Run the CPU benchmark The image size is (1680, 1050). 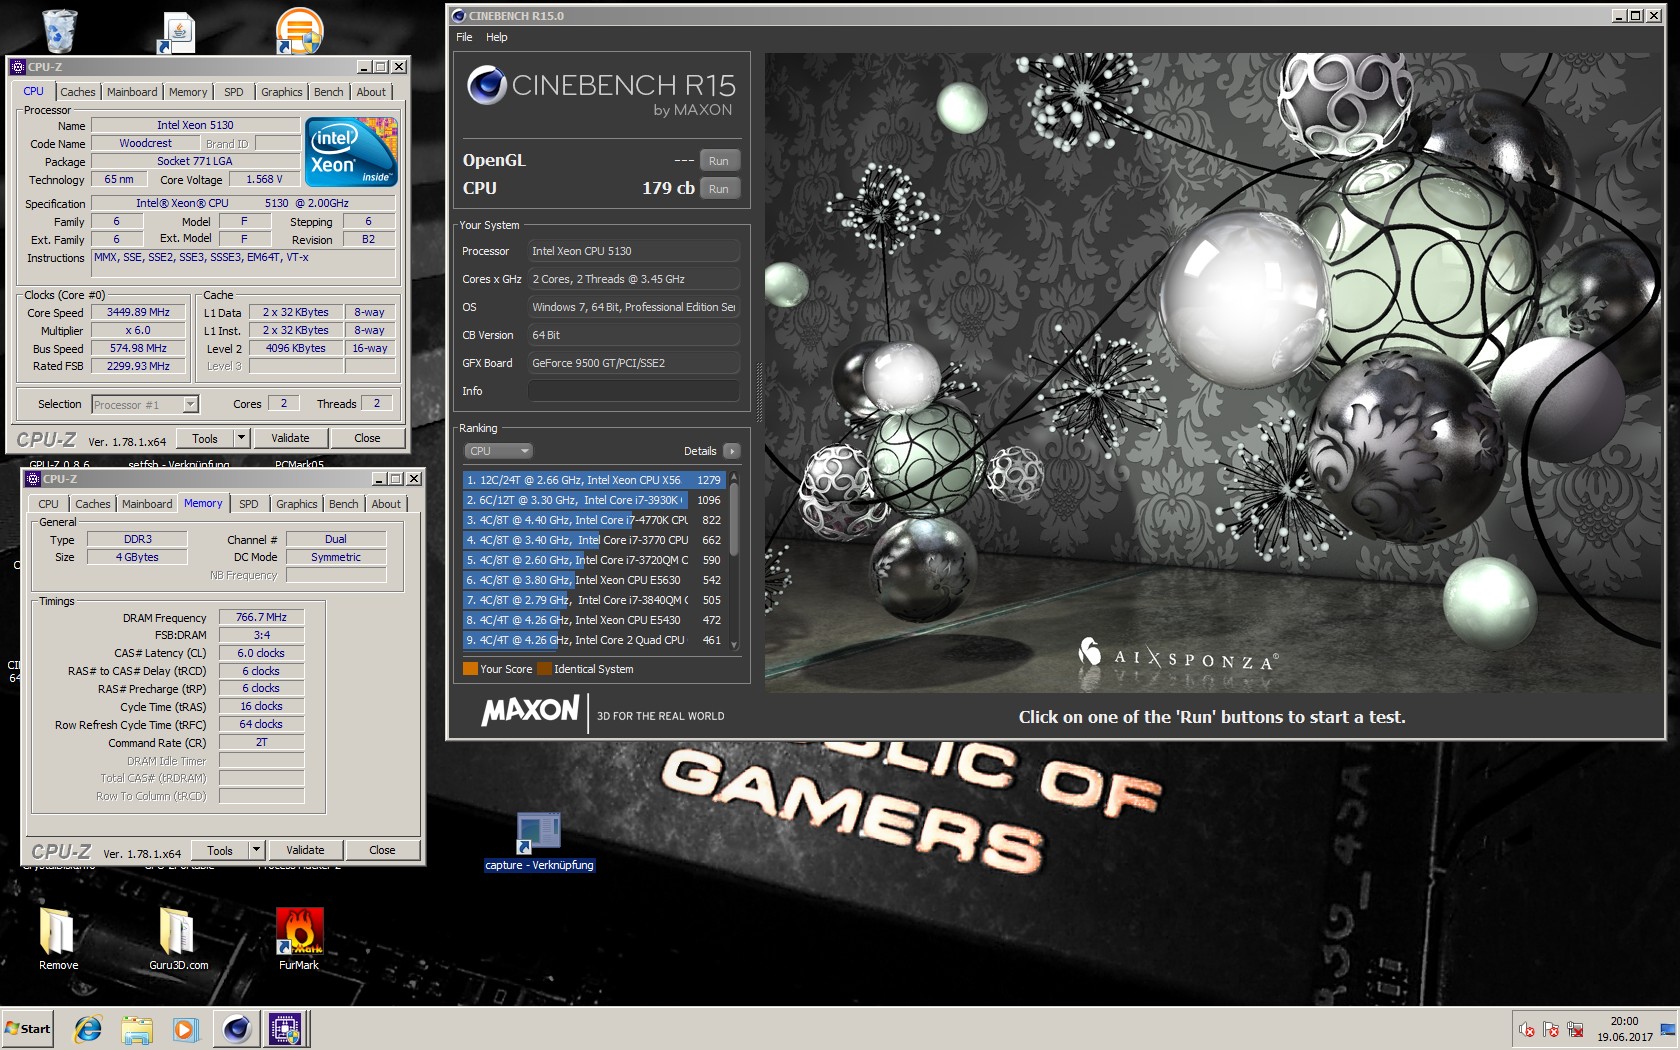pyautogui.click(x=719, y=189)
